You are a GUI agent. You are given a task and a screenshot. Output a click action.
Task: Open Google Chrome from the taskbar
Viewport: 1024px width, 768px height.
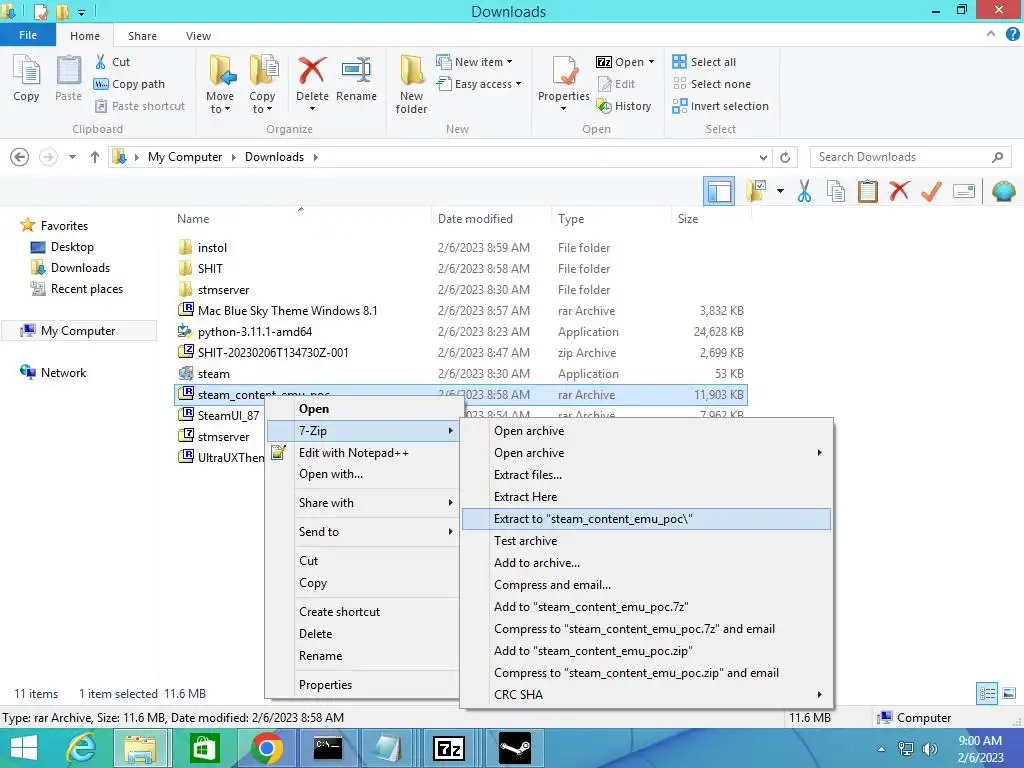coord(266,748)
